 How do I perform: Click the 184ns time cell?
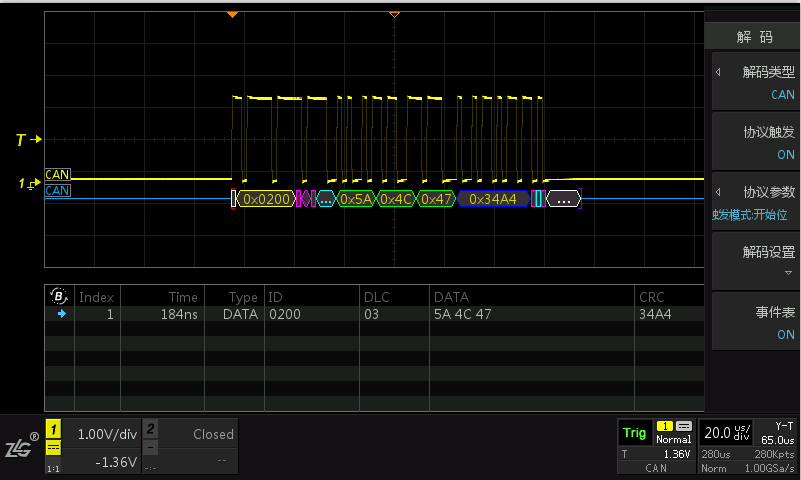click(x=179, y=314)
